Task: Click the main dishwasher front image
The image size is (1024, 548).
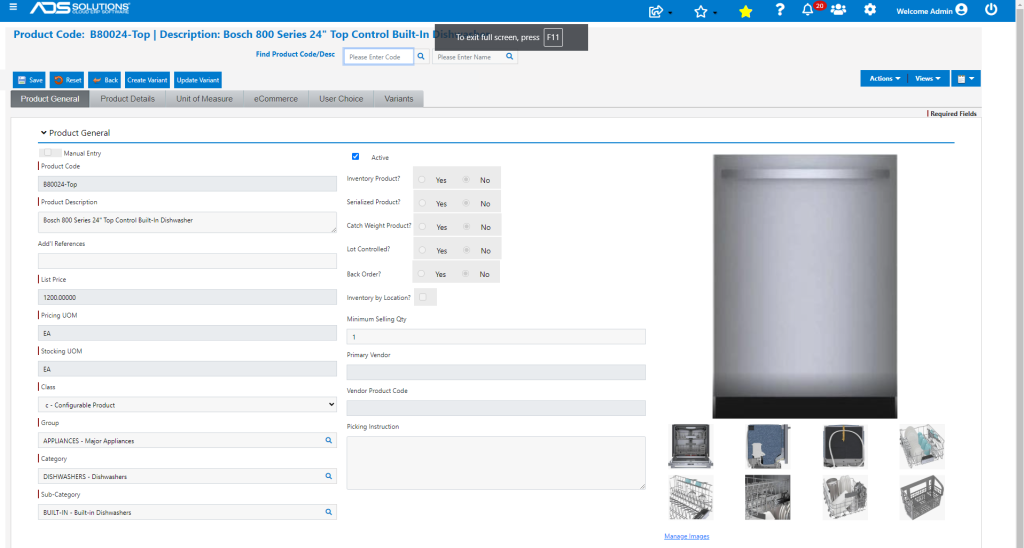Action: click(805, 286)
